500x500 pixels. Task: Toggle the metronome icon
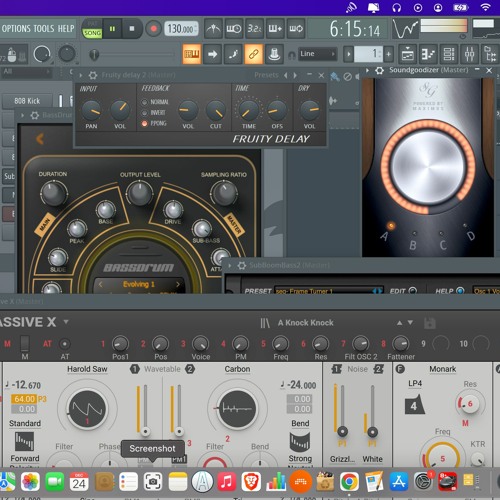[213, 29]
